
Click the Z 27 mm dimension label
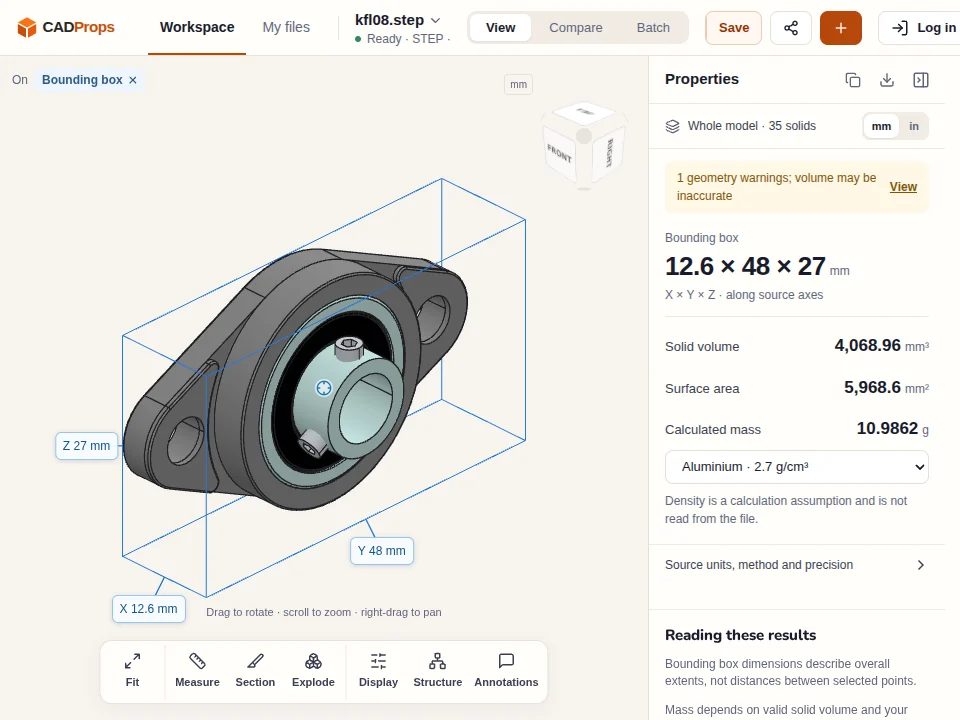coord(86,446)
